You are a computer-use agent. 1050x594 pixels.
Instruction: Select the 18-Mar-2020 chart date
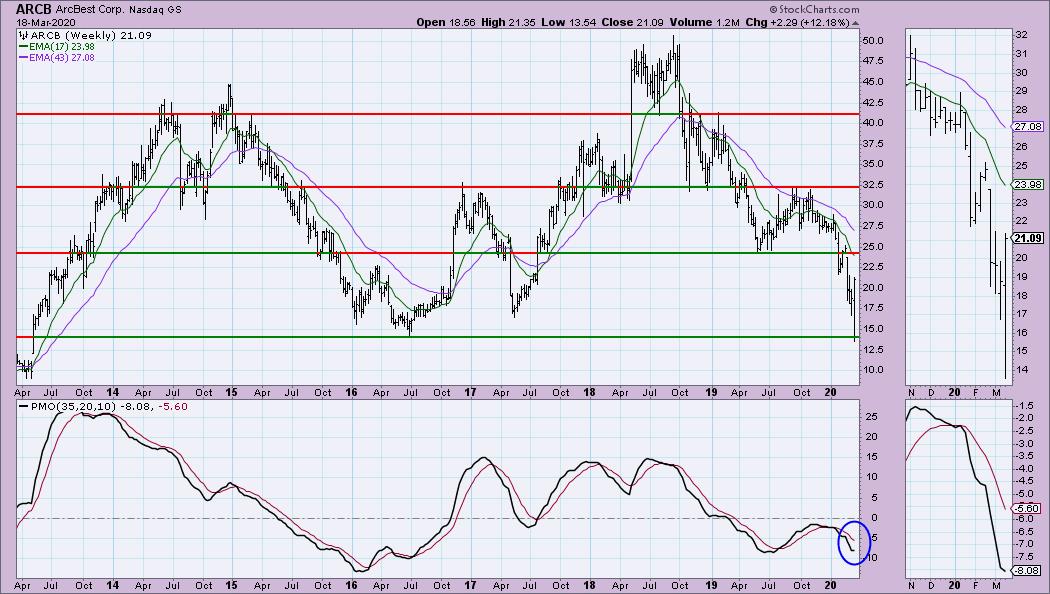(46, 22)
